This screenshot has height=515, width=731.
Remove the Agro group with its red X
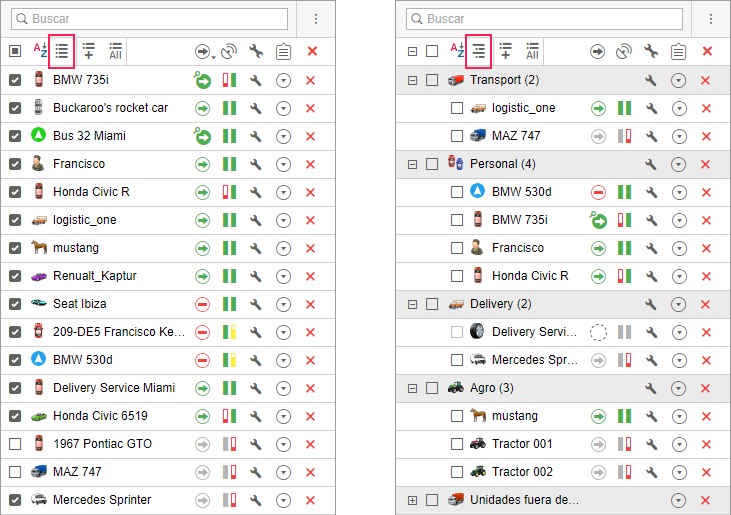click(x=705, y=388)
